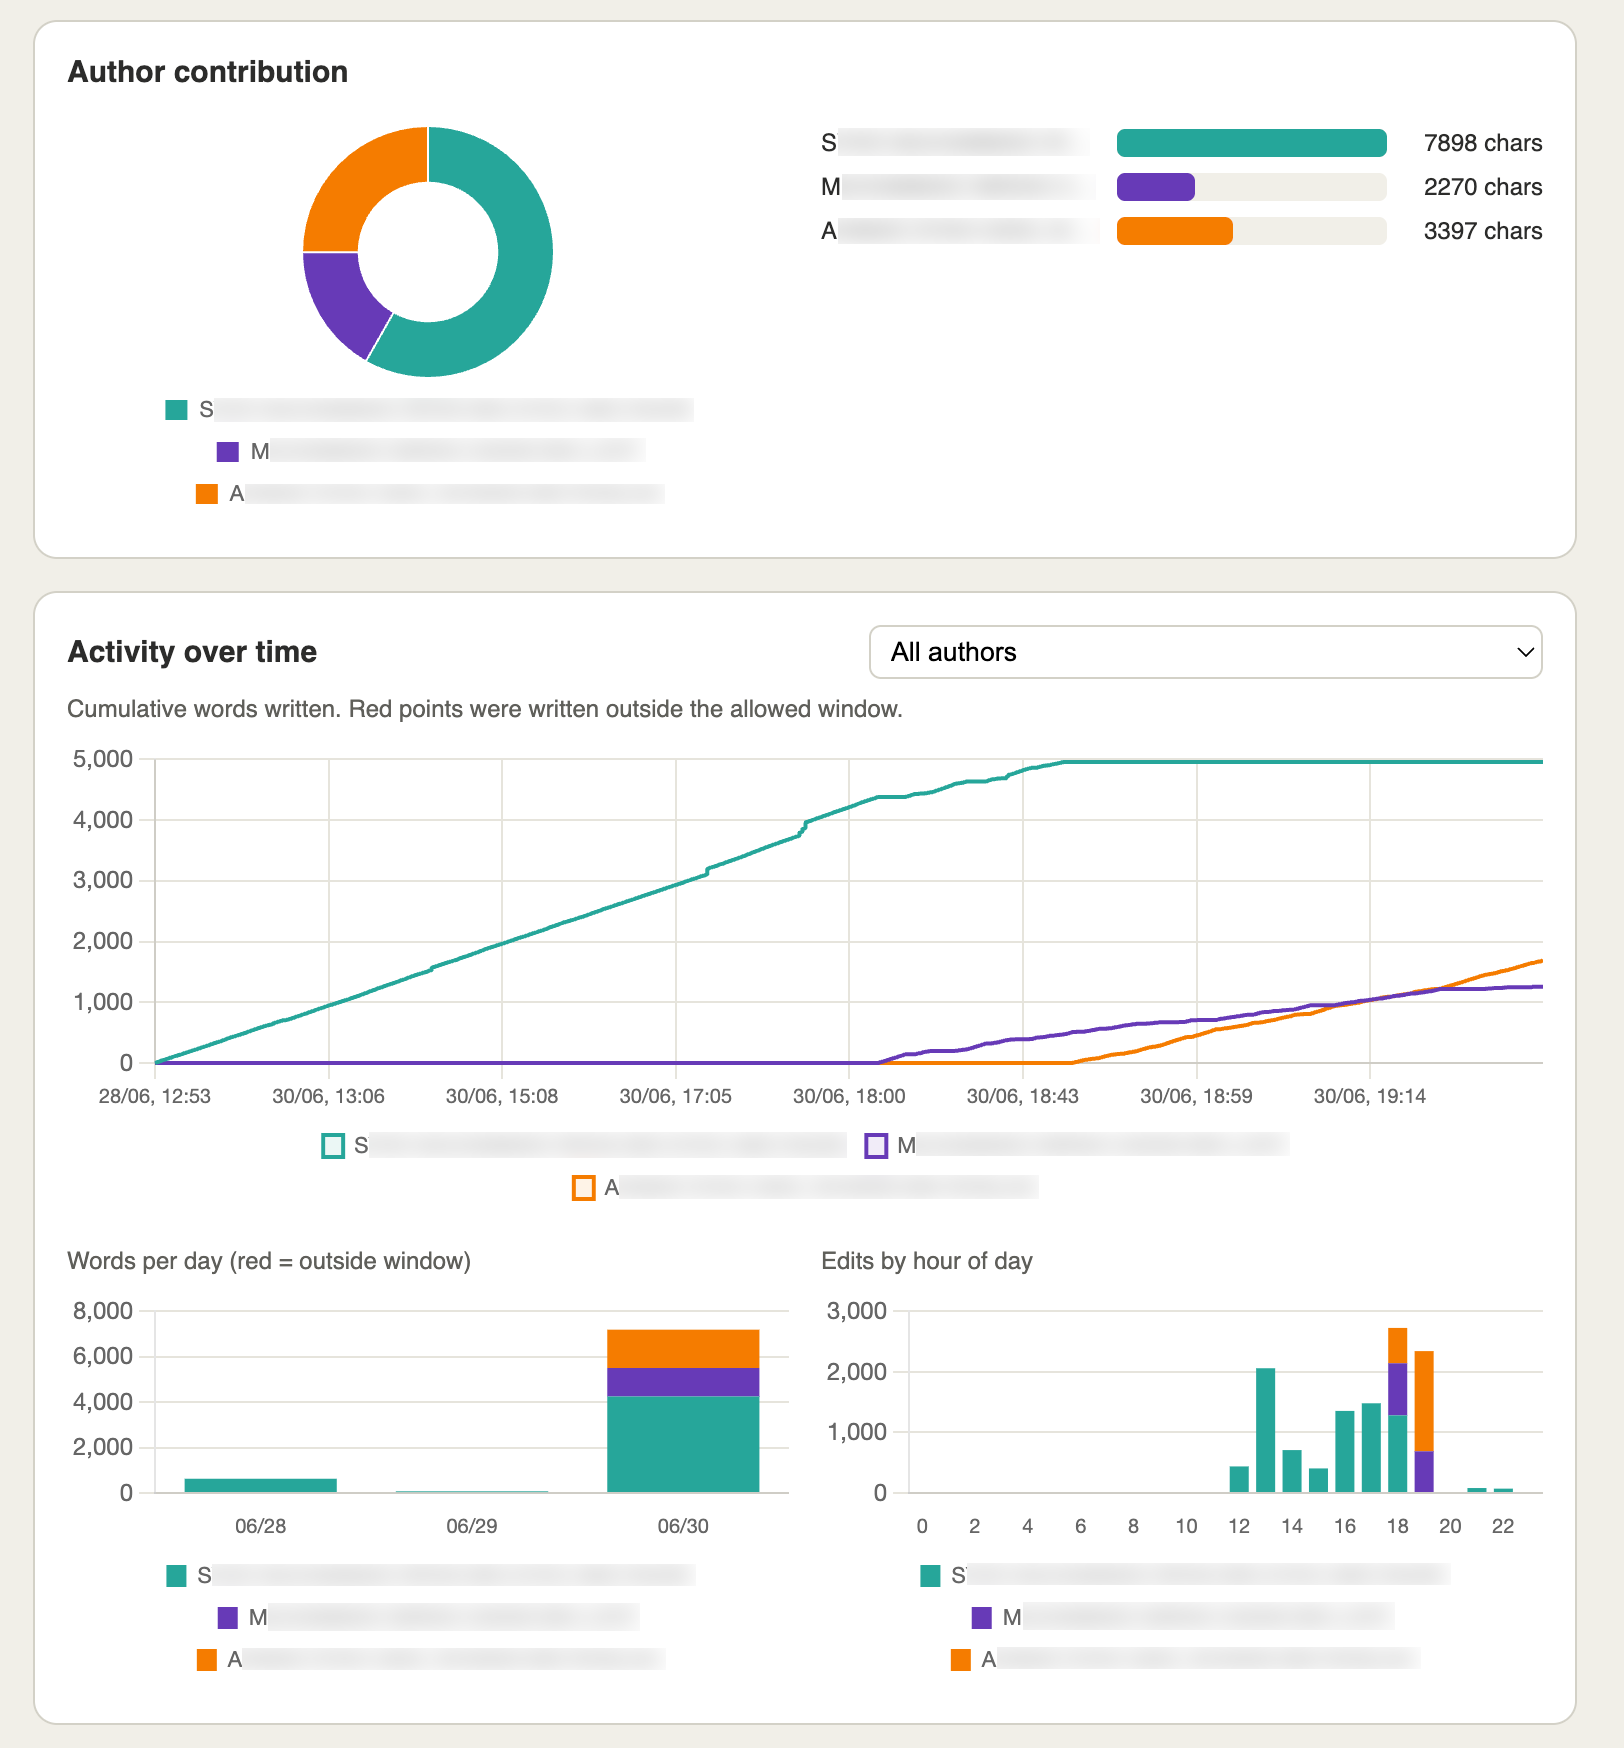Click the 'Activity over time' heading
The height and width of the screenshot is (1748, 1624).
[x=192, y=652]
